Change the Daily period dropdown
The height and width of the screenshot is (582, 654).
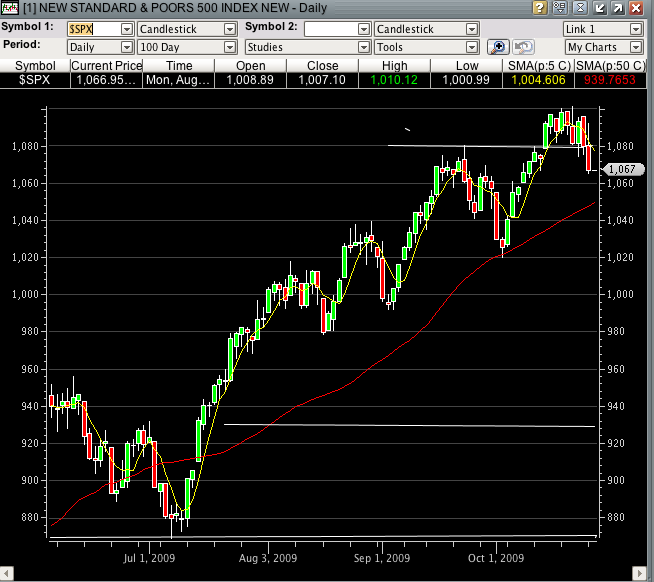[99, 47]
